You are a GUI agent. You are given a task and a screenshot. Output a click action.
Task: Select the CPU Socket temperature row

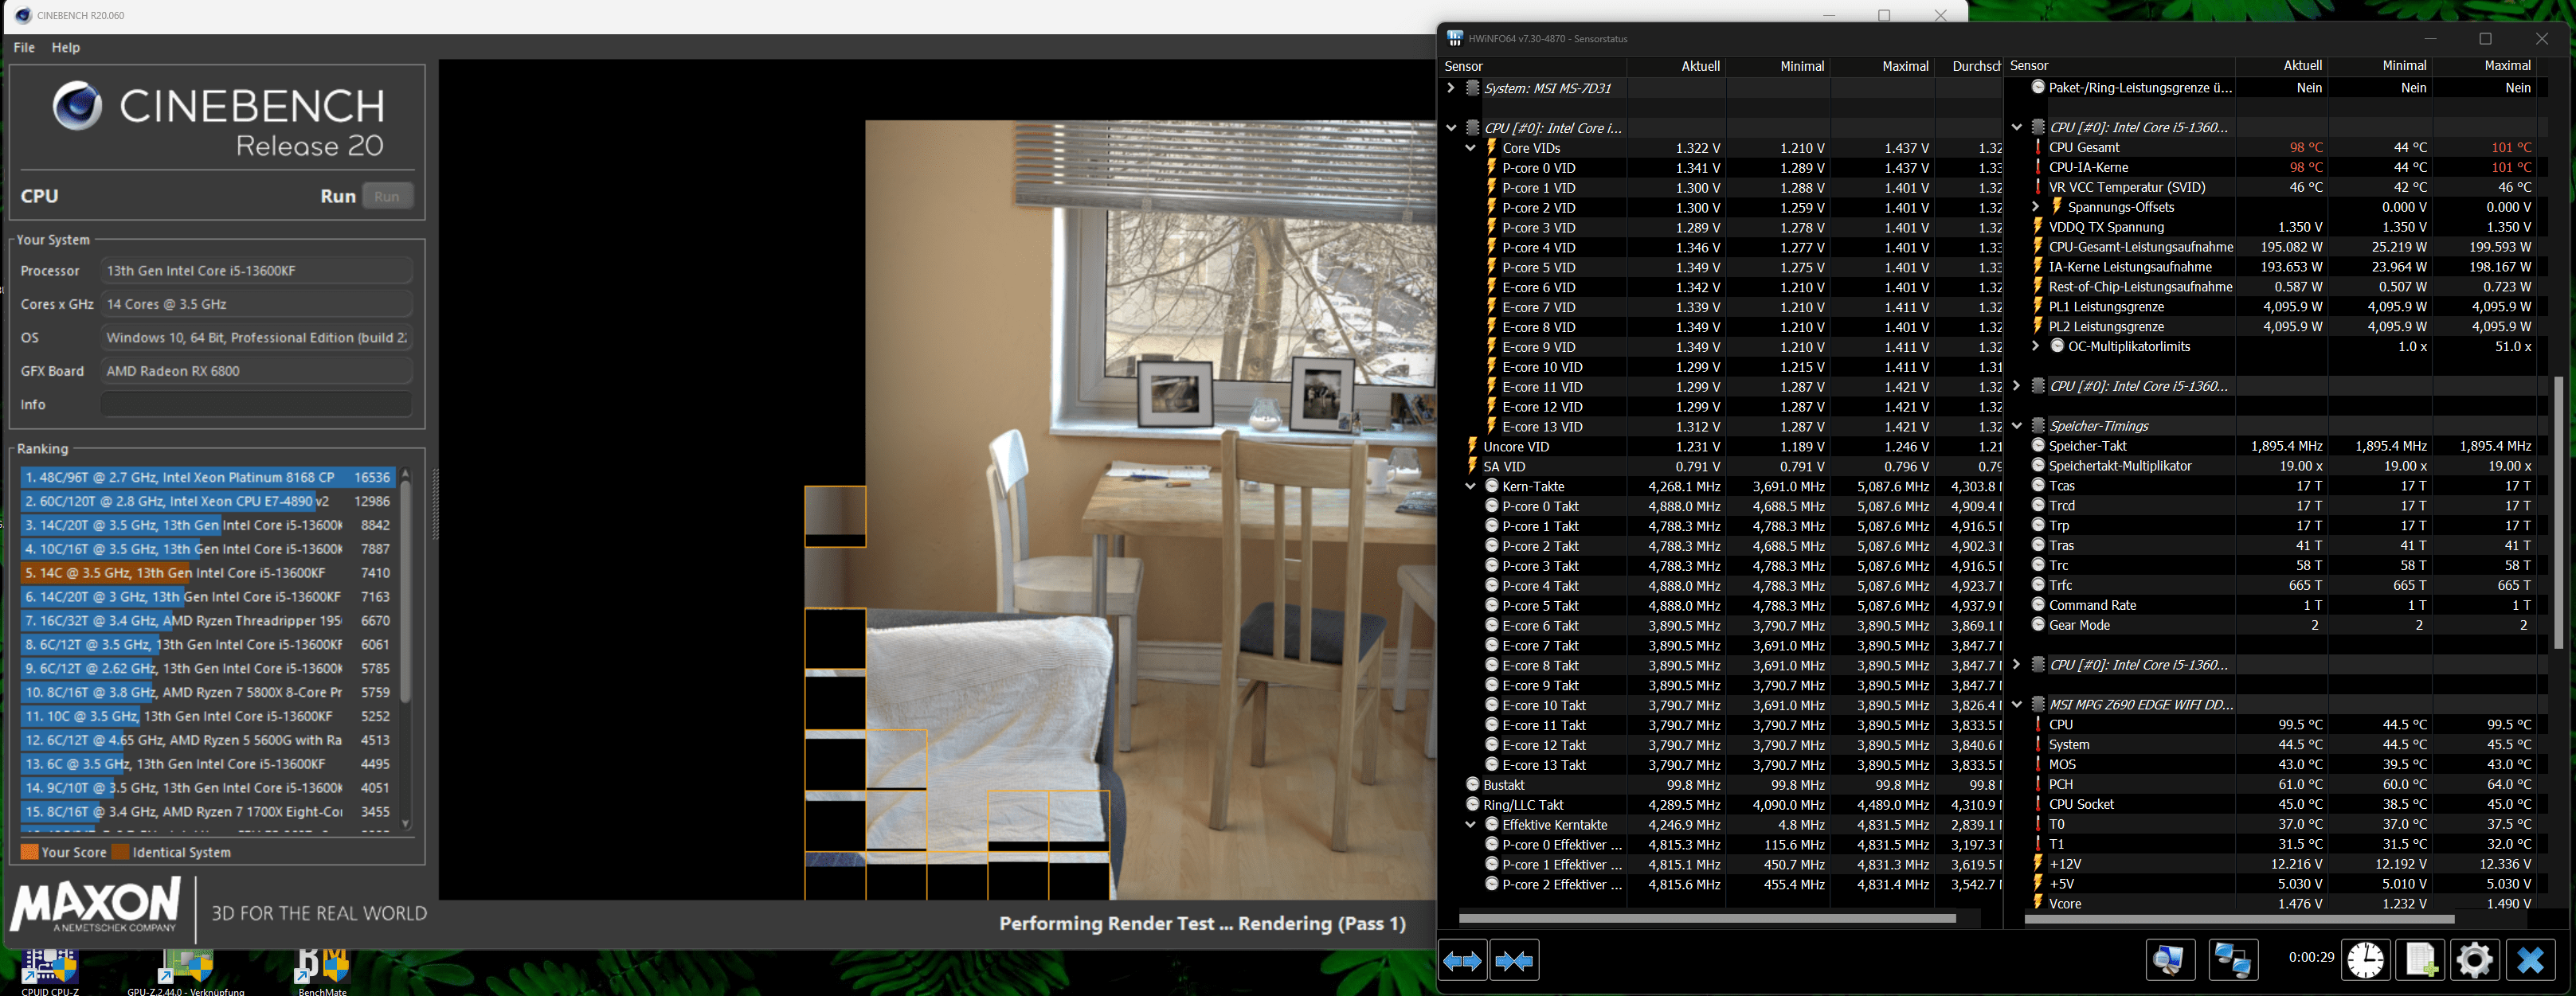click(2279, 804)
